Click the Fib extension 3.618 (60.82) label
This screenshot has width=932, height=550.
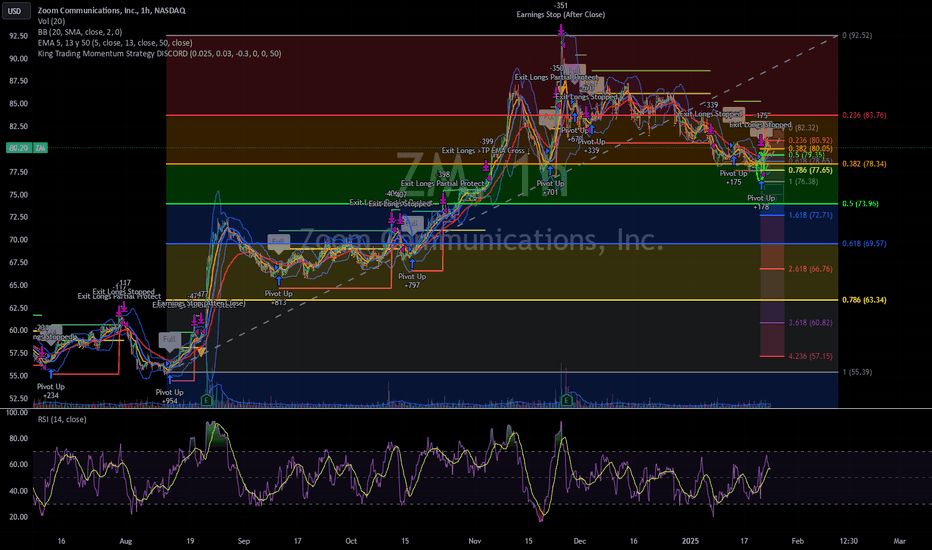click(x=810, y=323)
